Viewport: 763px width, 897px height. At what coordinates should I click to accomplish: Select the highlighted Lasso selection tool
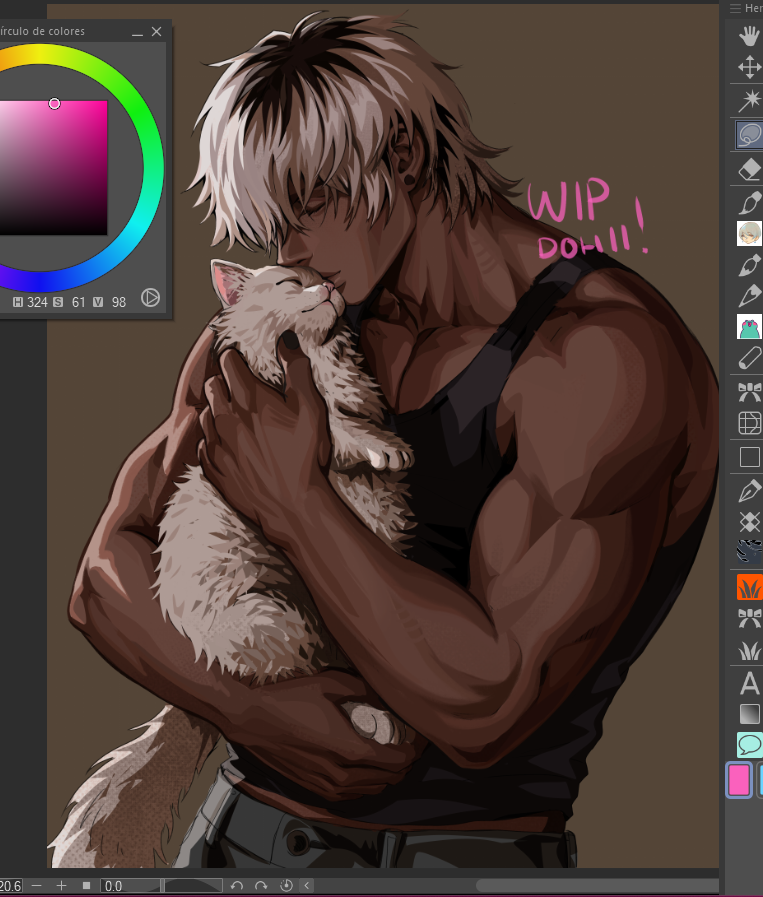[749, 135]
